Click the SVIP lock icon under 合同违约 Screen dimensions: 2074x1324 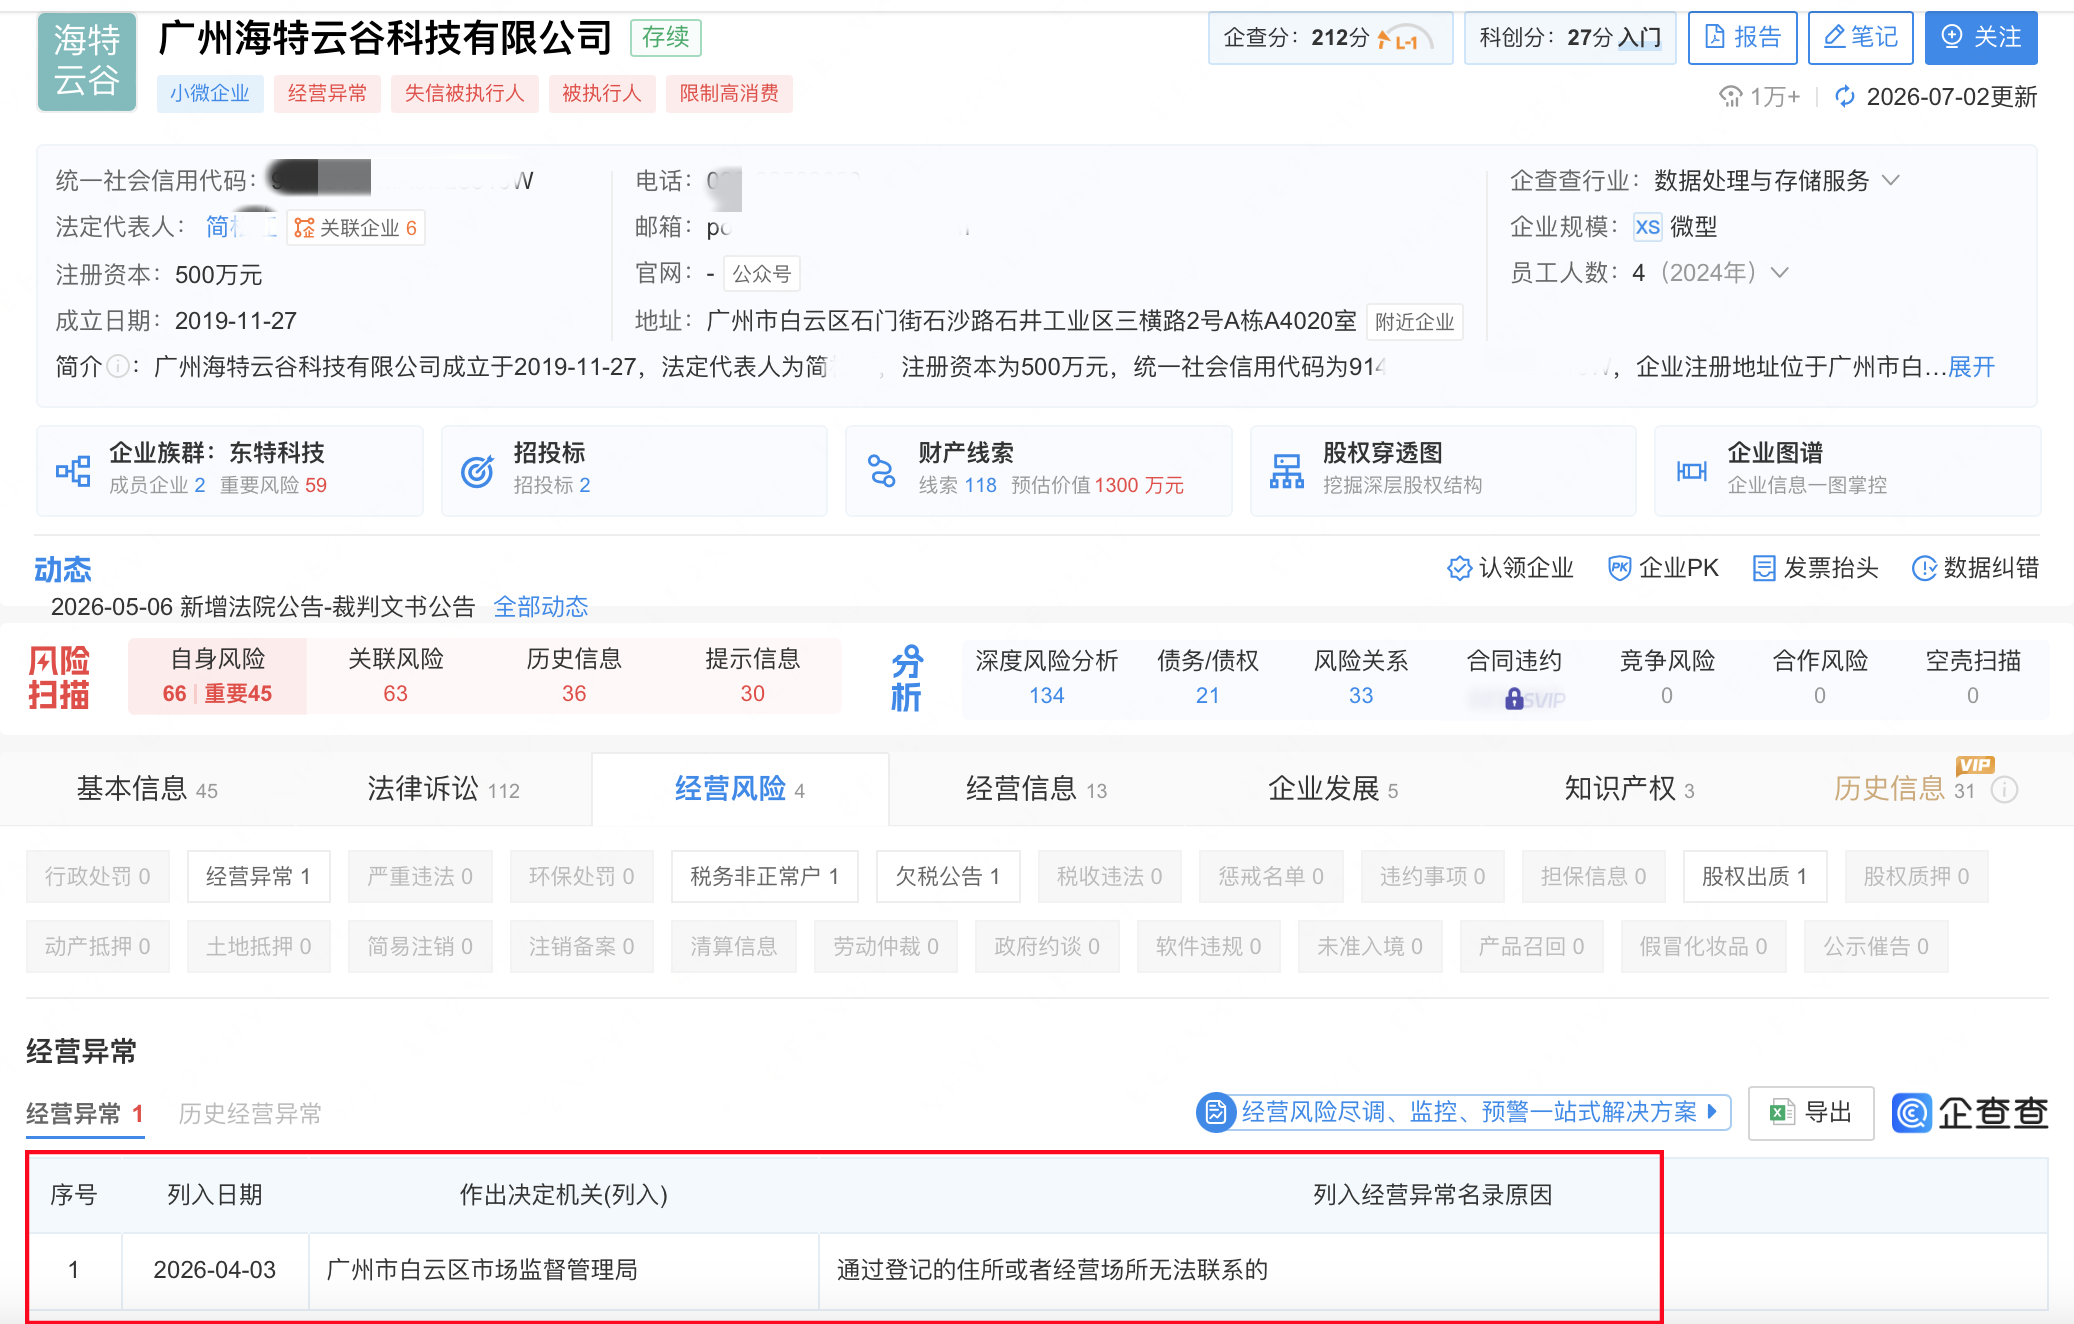(x=1515, y=698)
